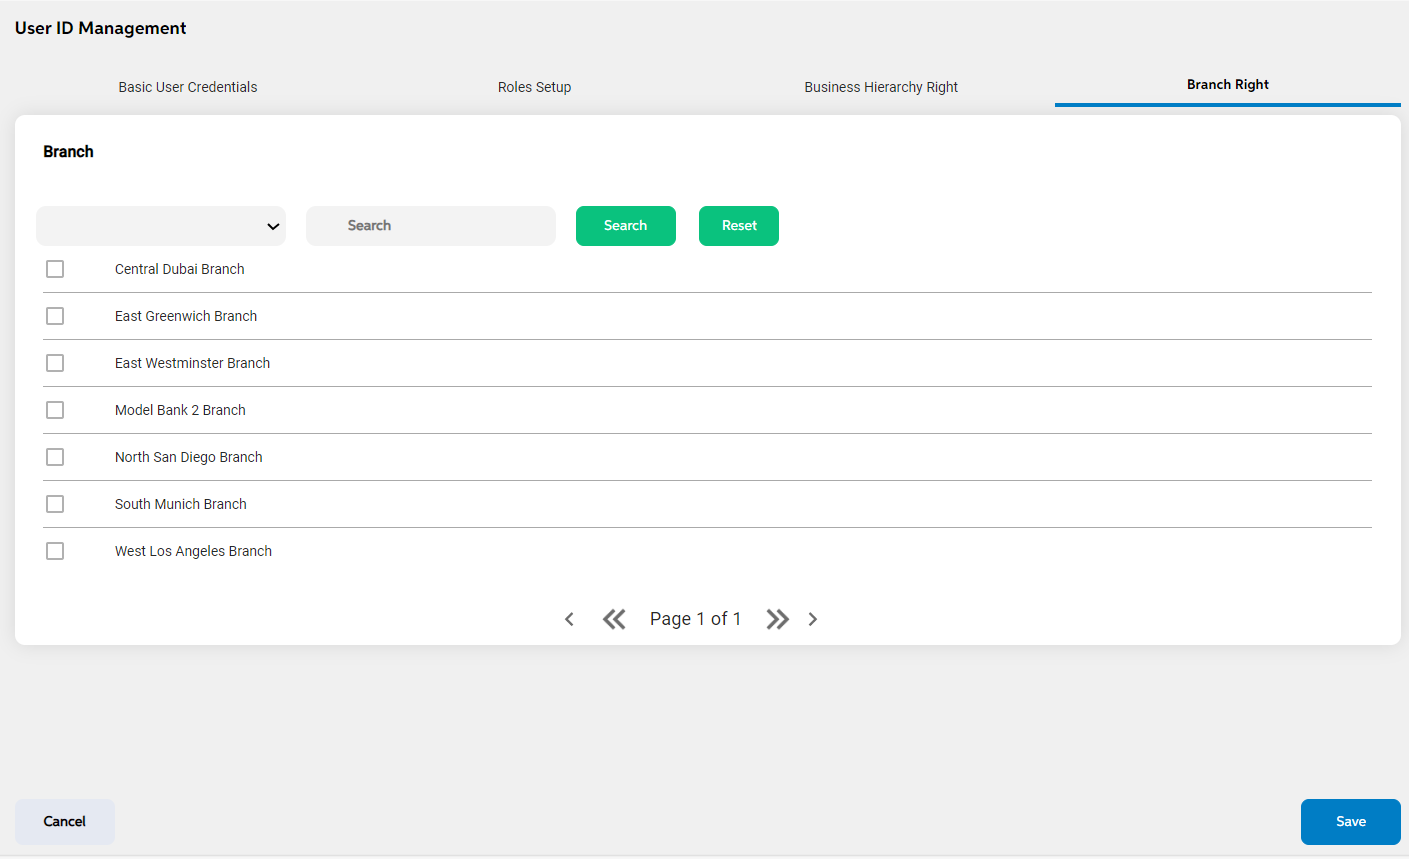1409x859 pixels.
Task: Click the Central Dubai Branch label
Action: pos(180,269)
